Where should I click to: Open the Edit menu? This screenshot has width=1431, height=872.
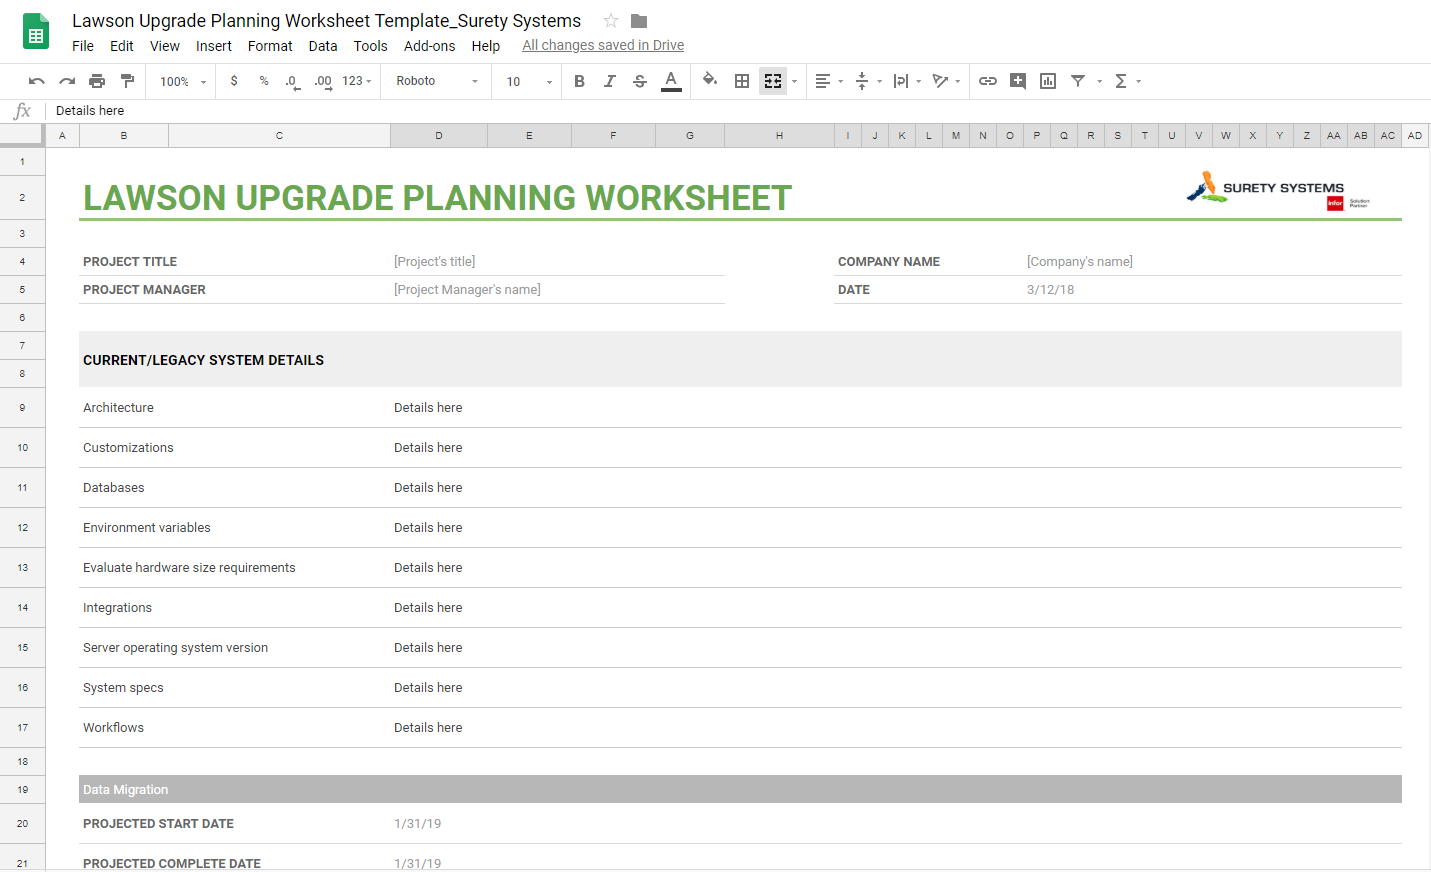pos(122,46)
